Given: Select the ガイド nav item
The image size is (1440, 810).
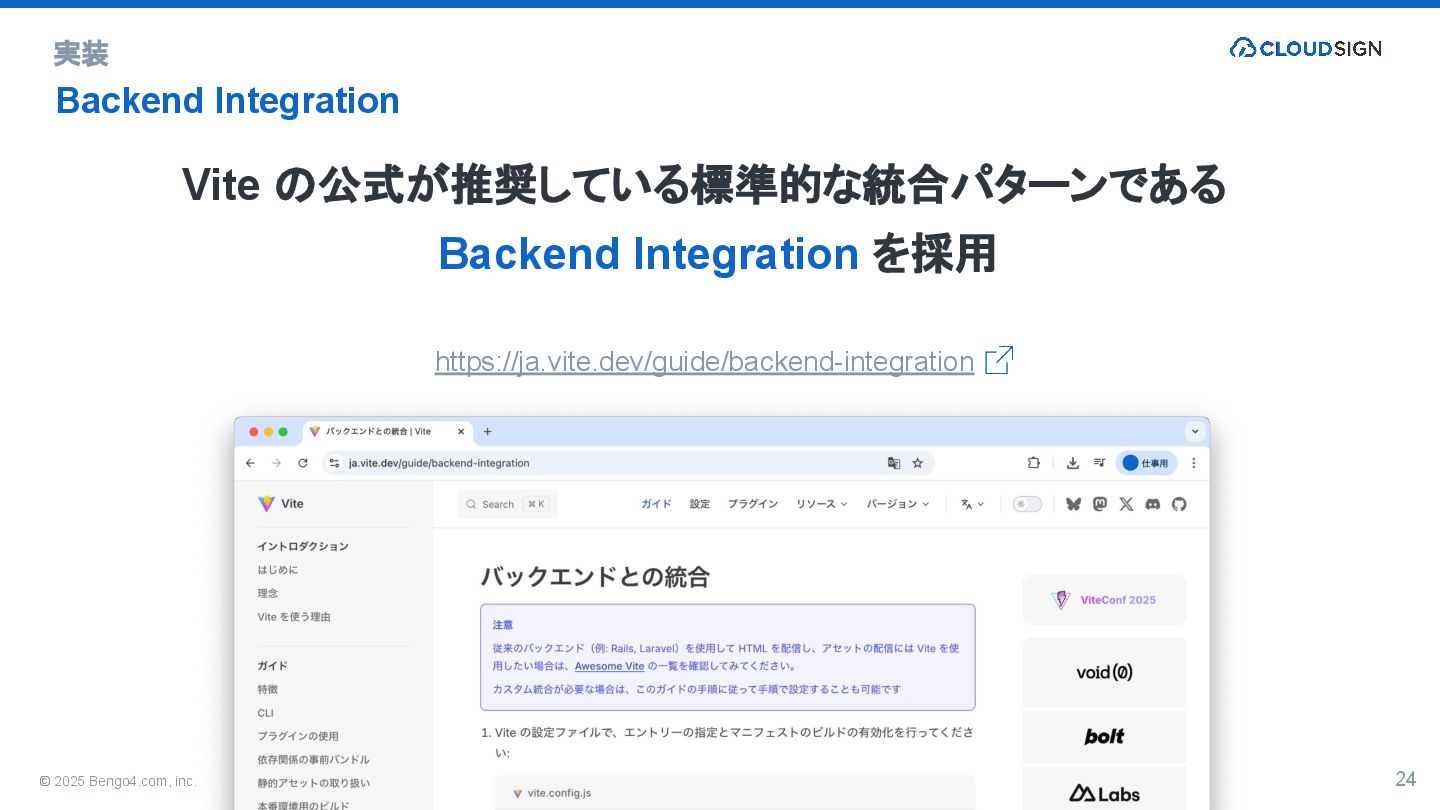Looking at the screenshot, I should [656, 504].
